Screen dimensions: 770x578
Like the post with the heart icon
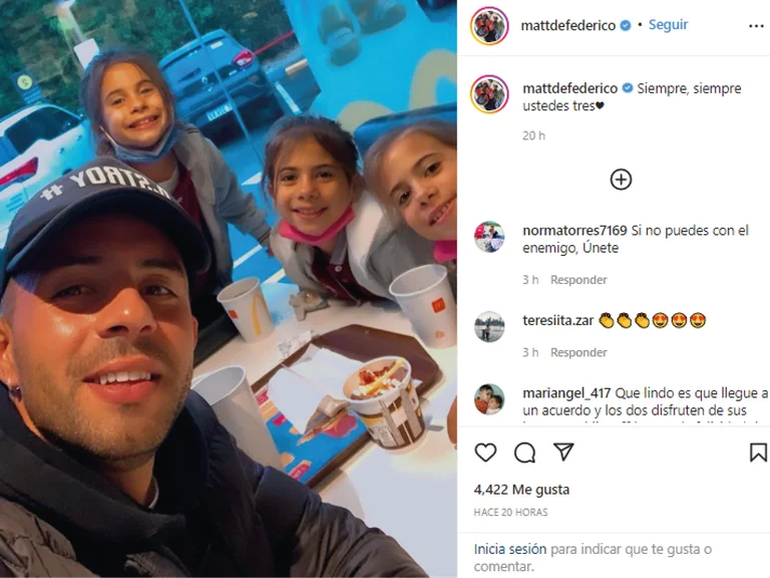[486, 452]
